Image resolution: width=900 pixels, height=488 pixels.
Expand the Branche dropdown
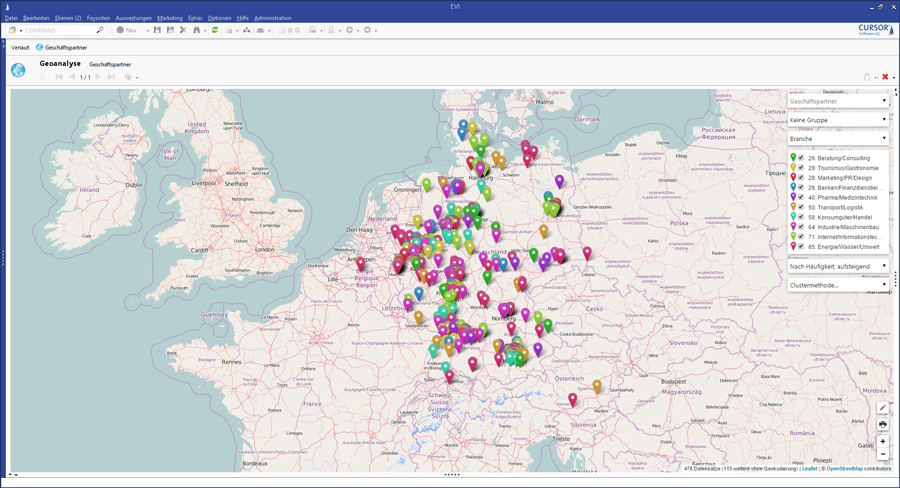838,139
